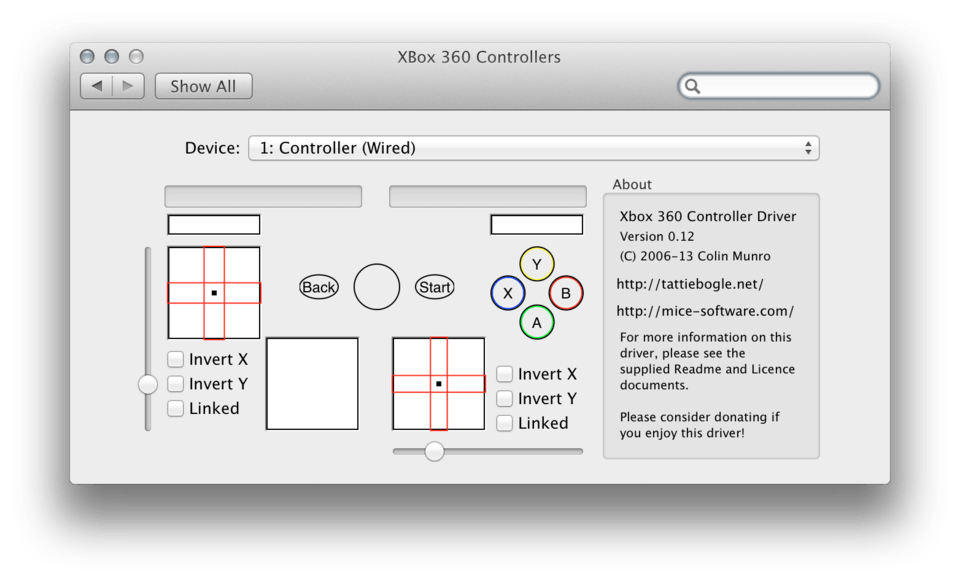Click the left thumbstick axis display
This screenshot has height=581, width=960.
click(x=213, y=291)
